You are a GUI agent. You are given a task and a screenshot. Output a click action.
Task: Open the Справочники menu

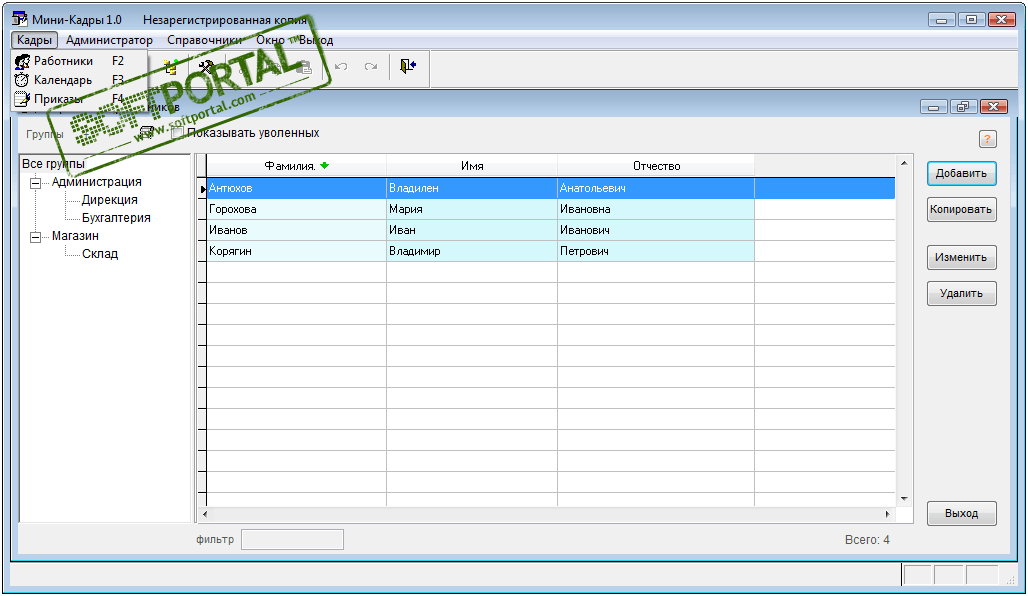tap(204, 40)
